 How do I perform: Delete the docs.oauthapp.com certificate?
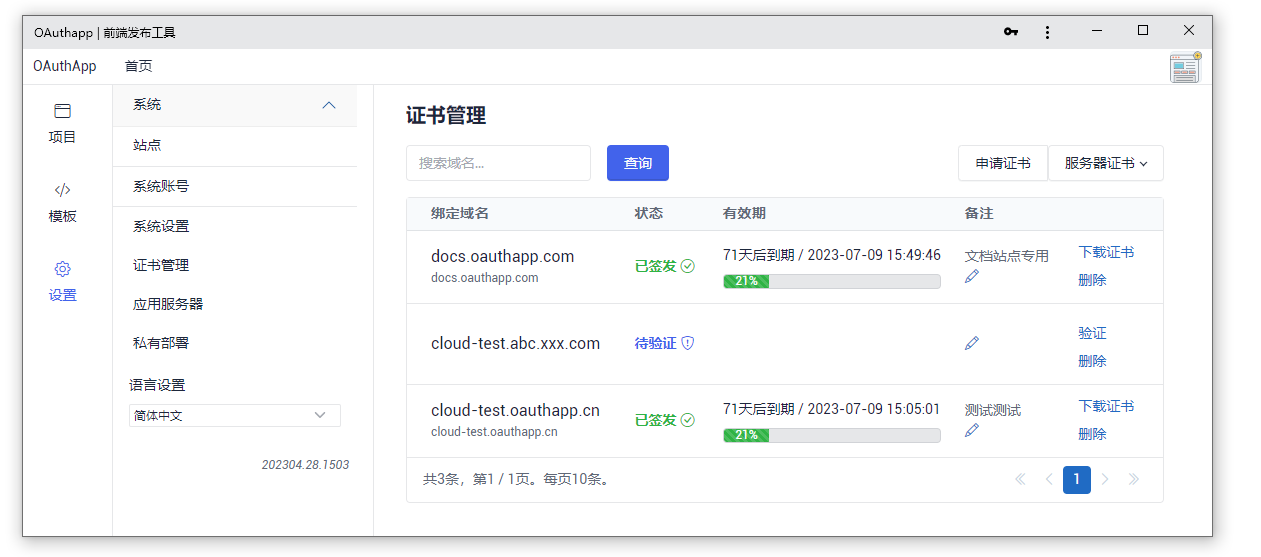click(1092, 280)
